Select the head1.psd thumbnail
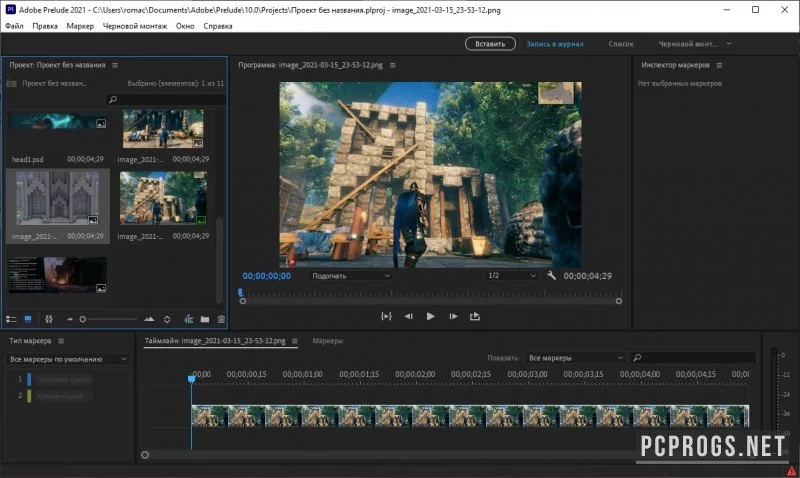 point(57,121)
